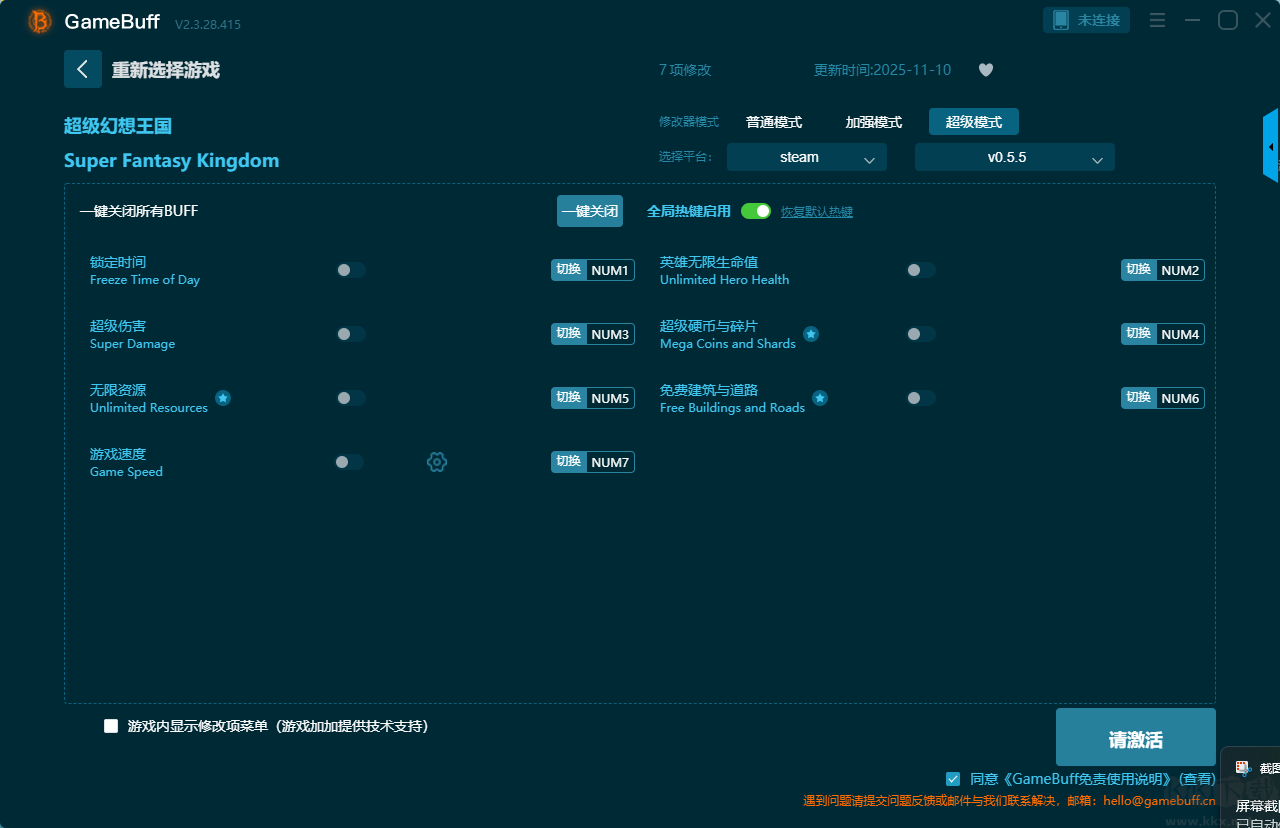Viewport: 1280px width, 828px height.
Task: Click star badge beside Mega Coins and Shards
Action: (811, 334)
